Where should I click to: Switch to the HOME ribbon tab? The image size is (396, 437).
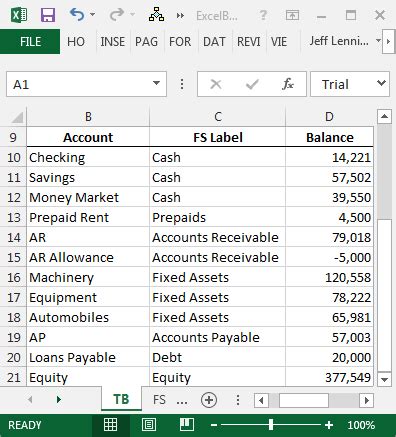point(76,42)
